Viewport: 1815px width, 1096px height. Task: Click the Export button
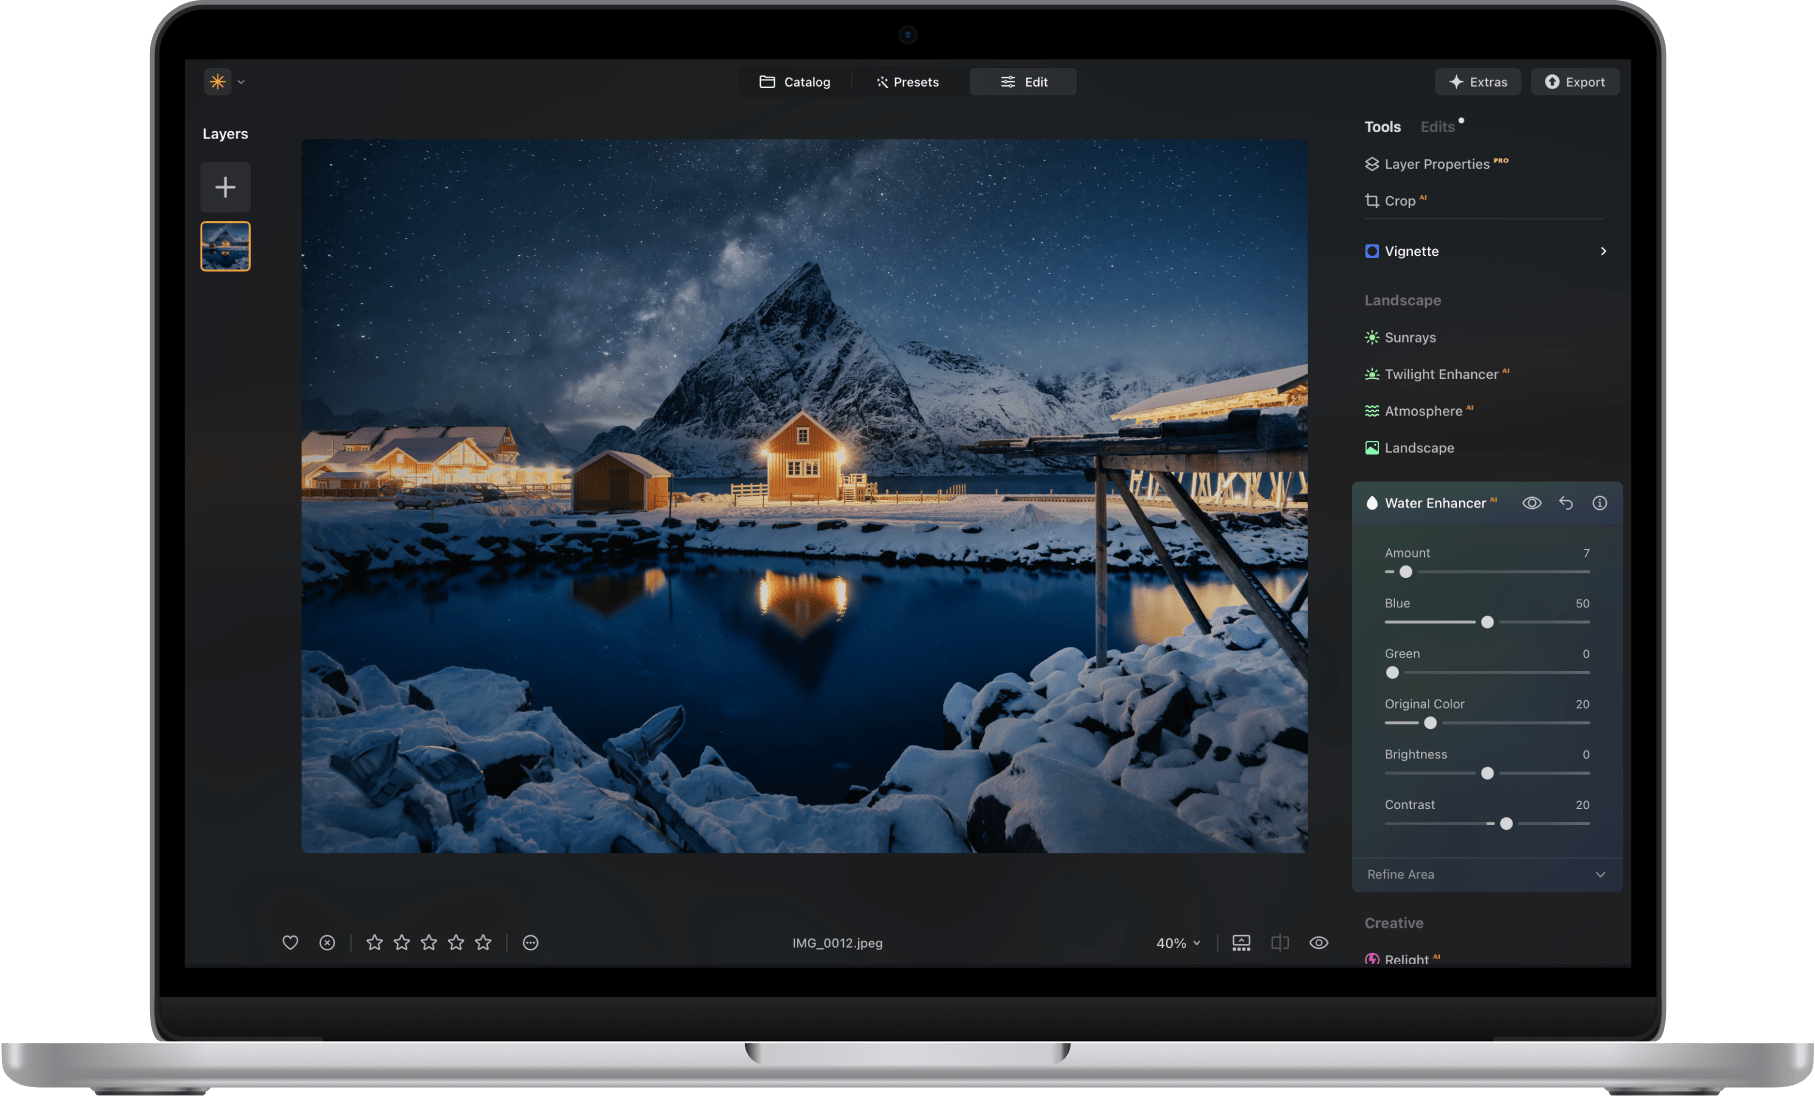coord(1575,82)
